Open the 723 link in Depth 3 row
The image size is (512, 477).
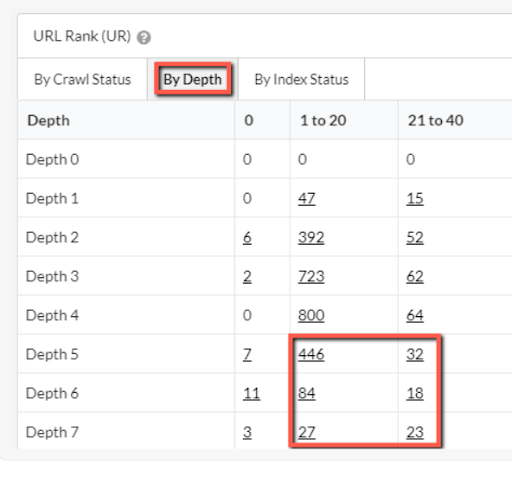pos(311,276)
